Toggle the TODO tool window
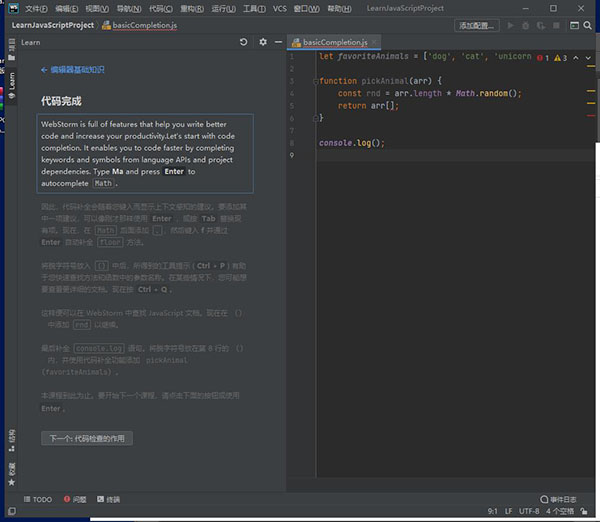The image size is (600, 522). coord(37,499)
